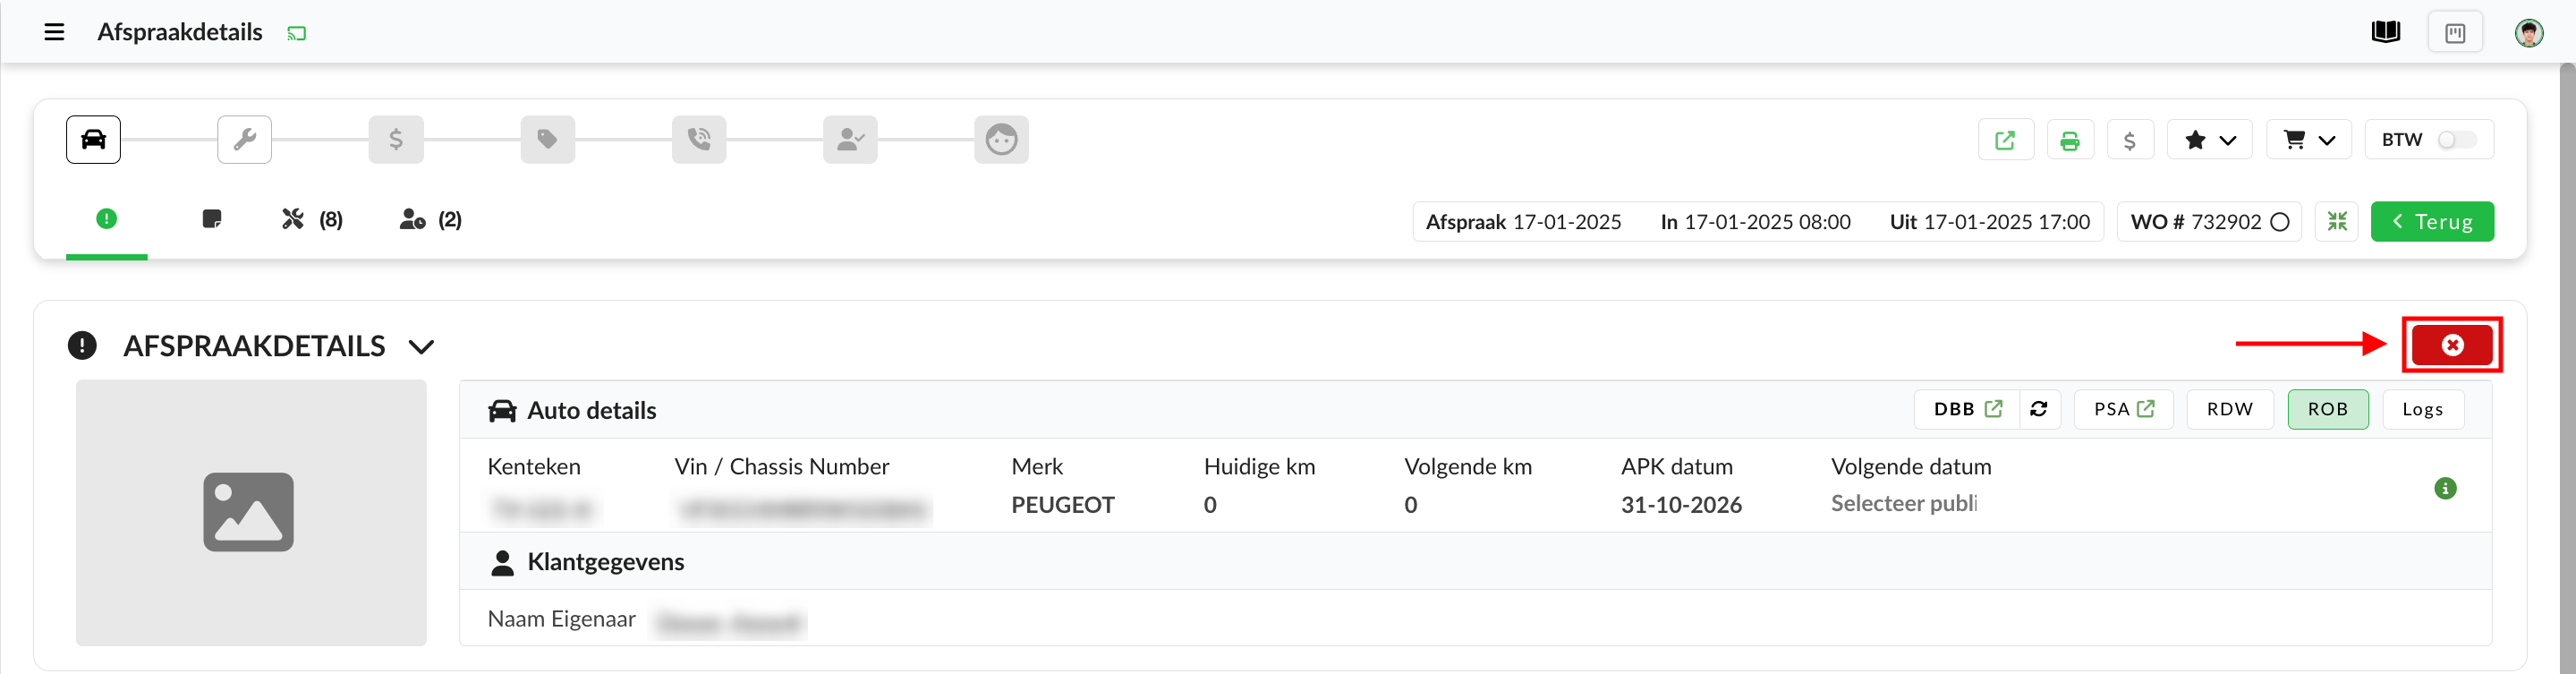Open the manual book icon
The height and width of the screenshot is (674, 2576).
pyautogui.click(x=2385, y=32)
